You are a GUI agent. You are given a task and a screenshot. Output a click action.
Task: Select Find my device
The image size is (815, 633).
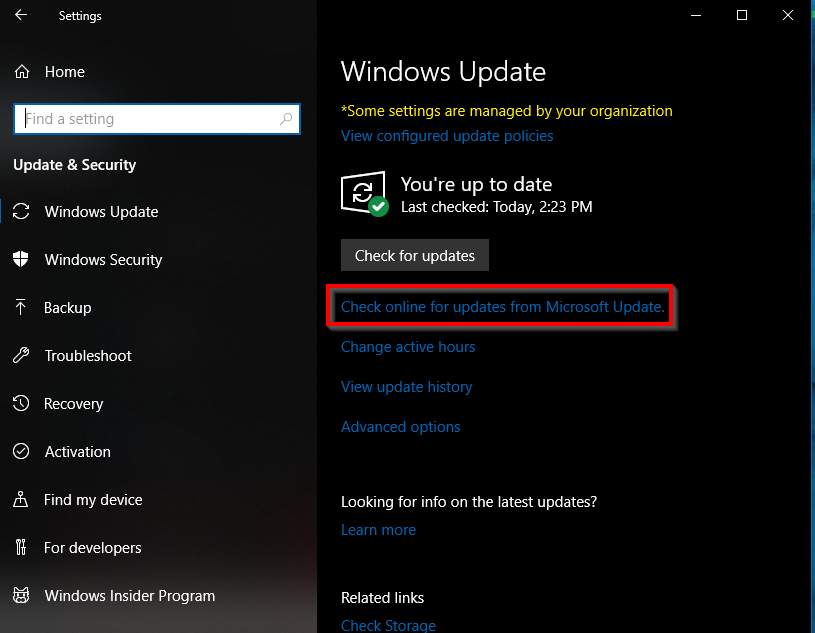point(93,499)
